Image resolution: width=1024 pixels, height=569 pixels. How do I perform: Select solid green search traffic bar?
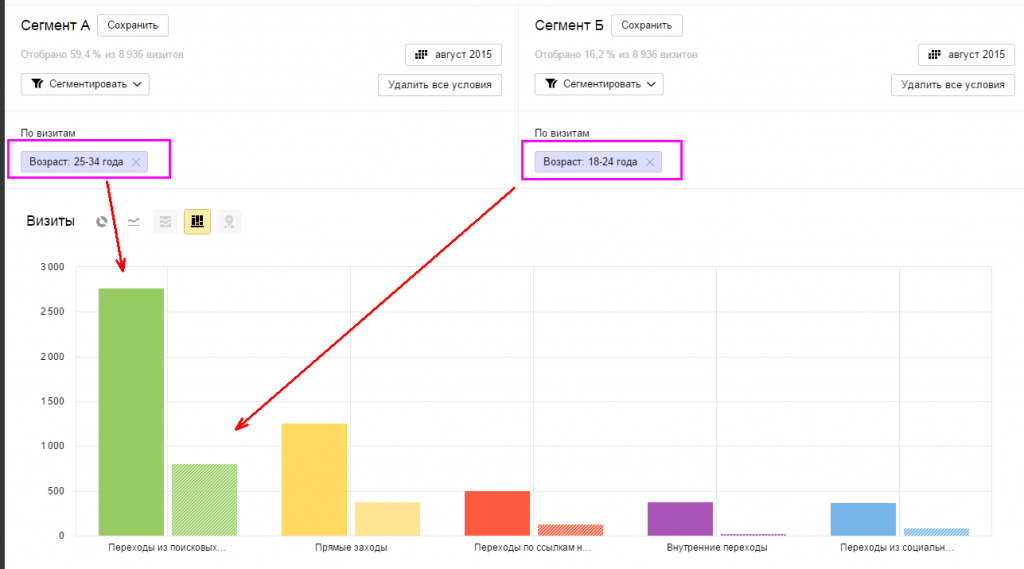[x=131, y=412]
